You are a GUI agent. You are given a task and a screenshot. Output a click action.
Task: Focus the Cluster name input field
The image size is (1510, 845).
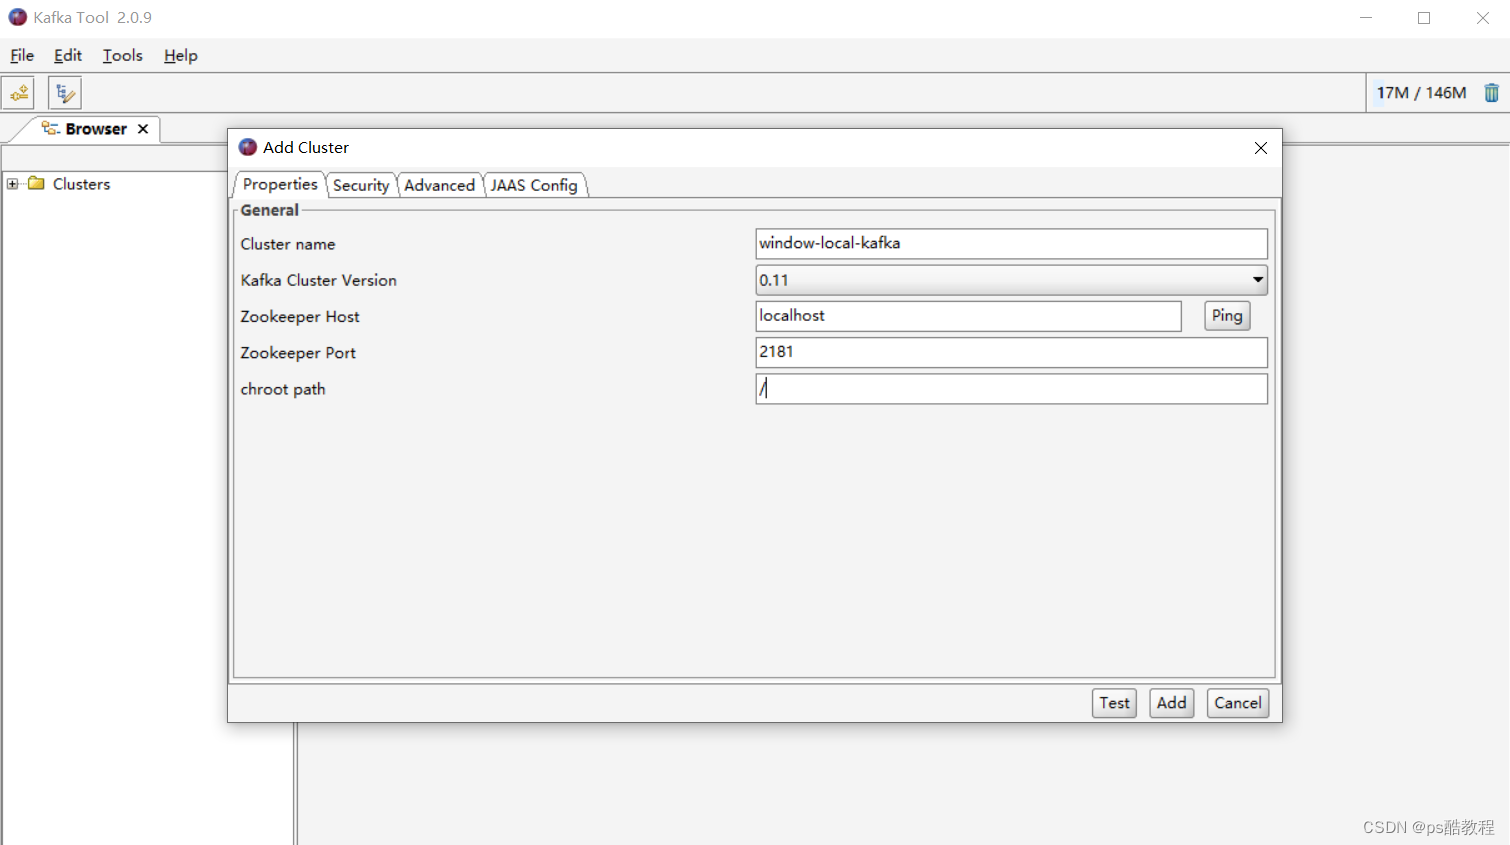click(1012, 243)
